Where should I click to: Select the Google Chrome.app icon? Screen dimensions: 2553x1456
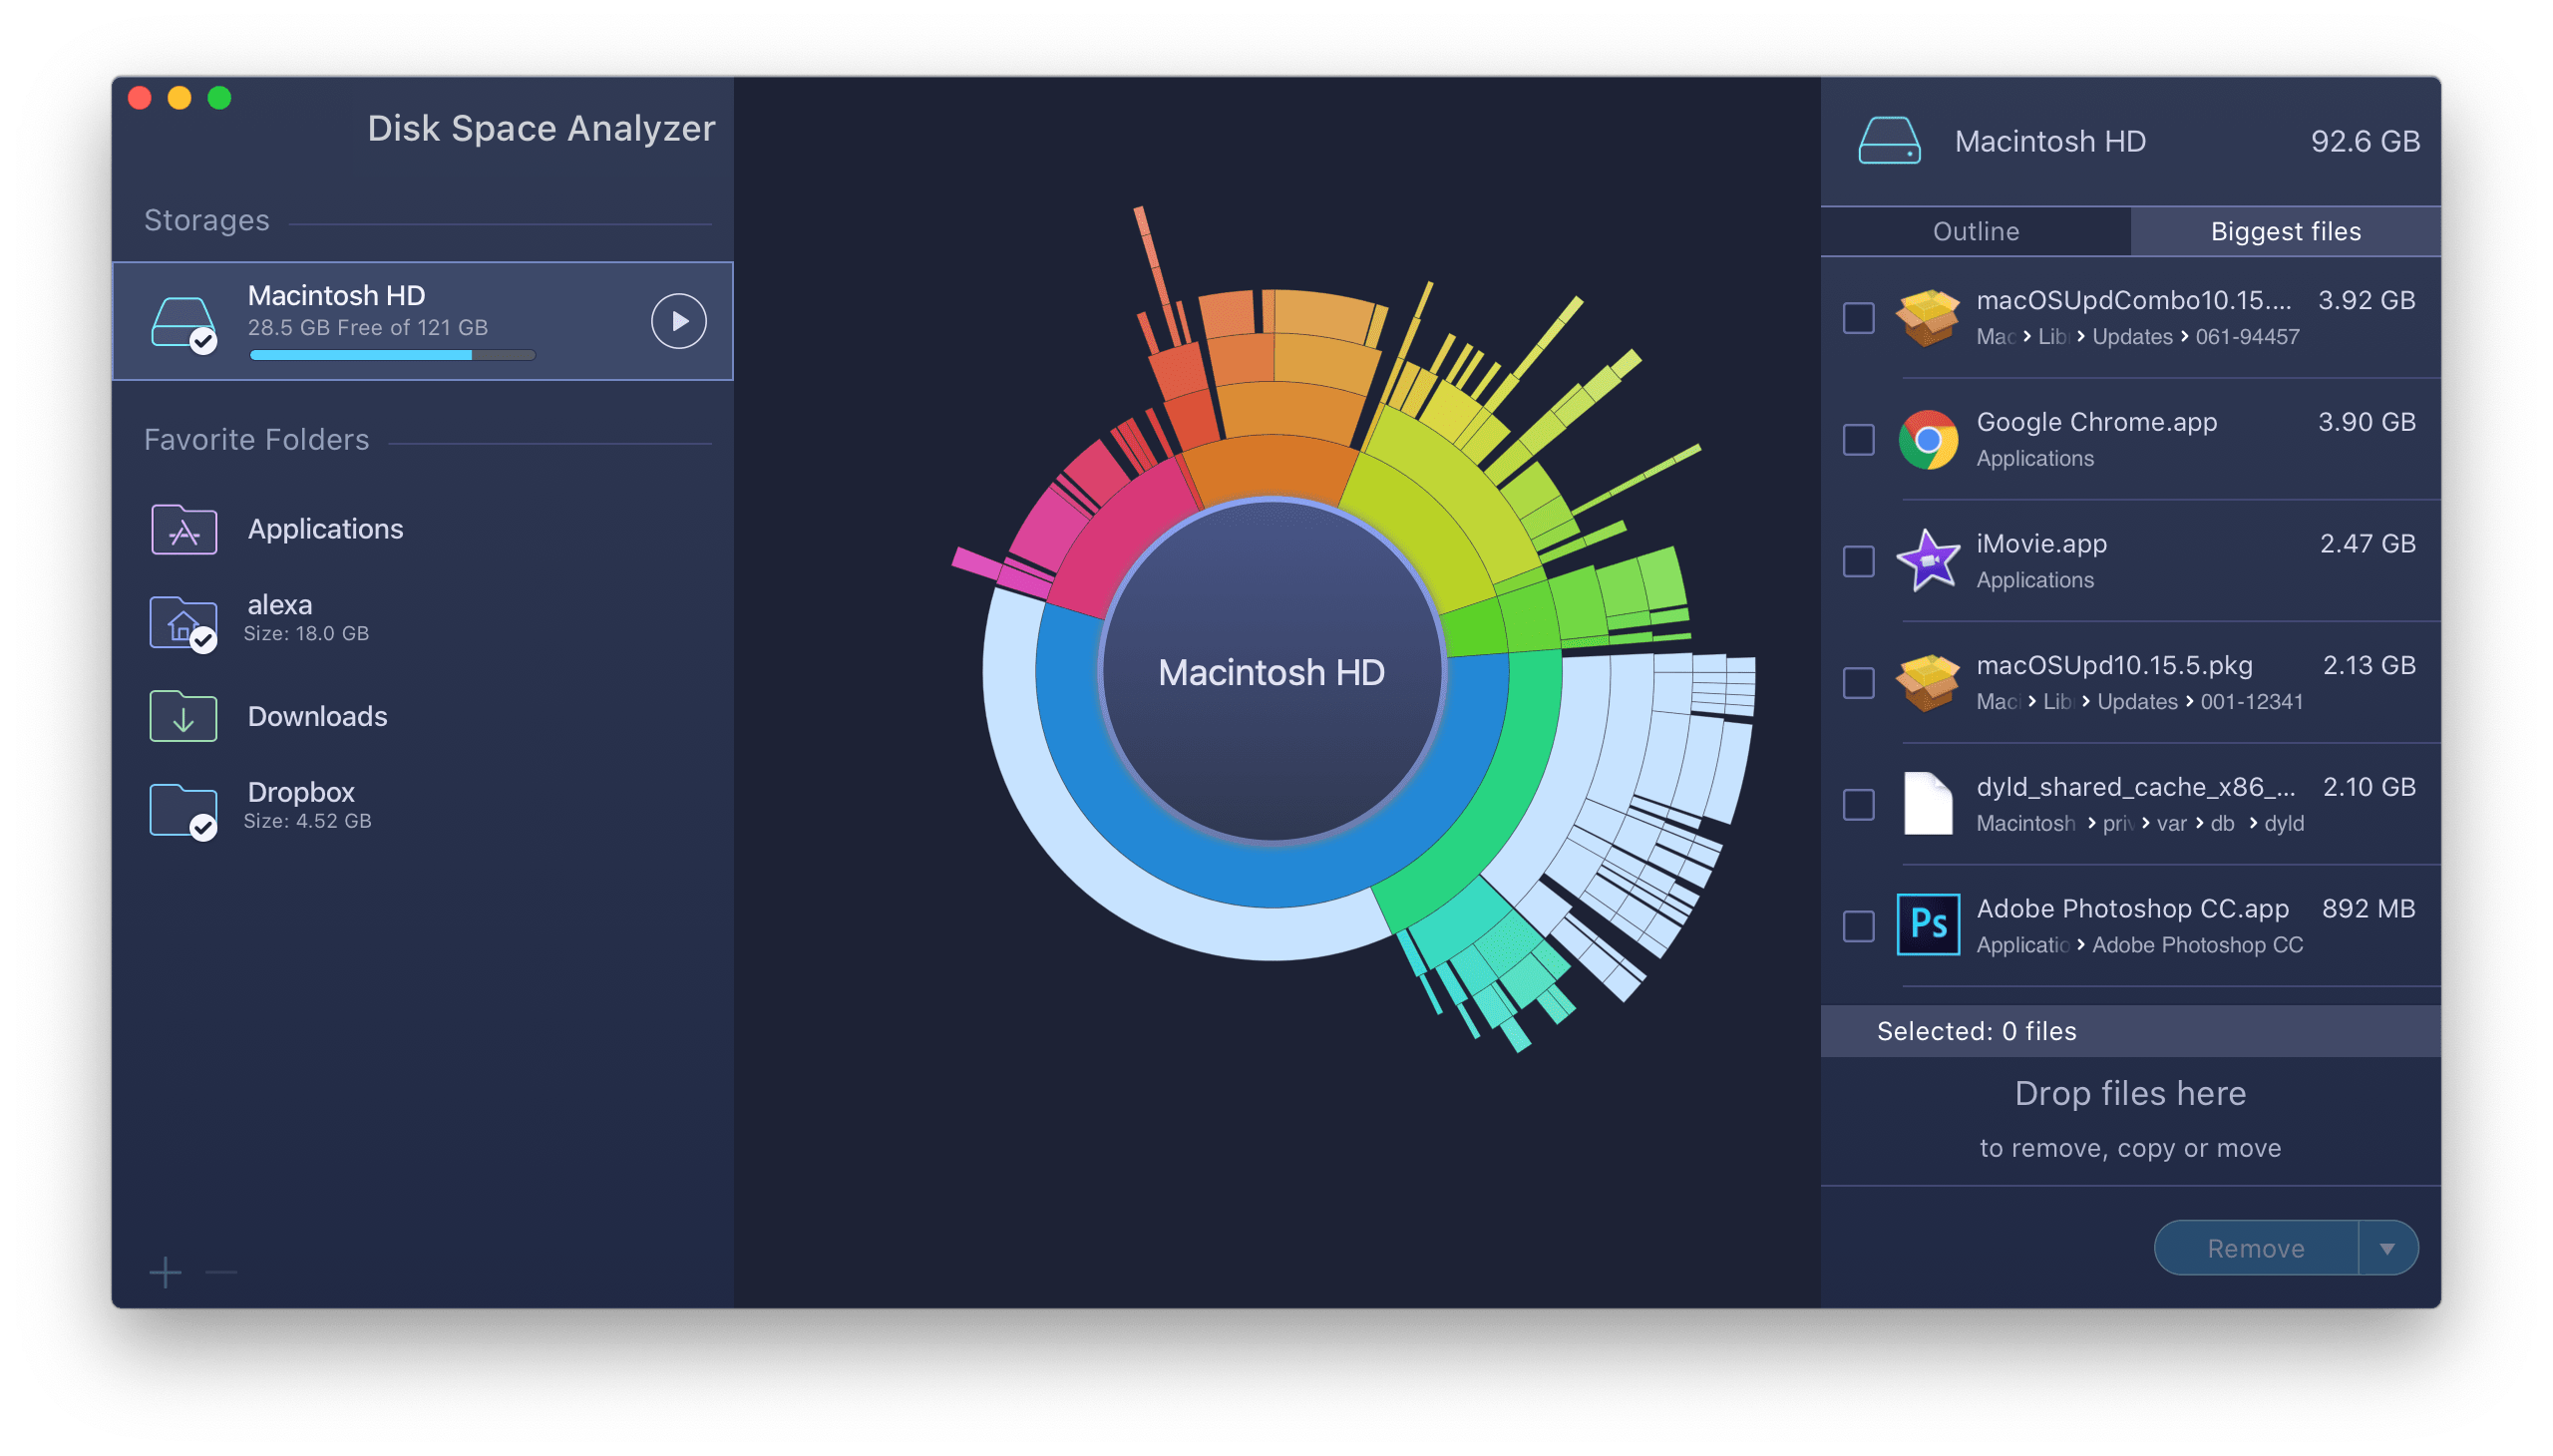[x=1929, y=441]
